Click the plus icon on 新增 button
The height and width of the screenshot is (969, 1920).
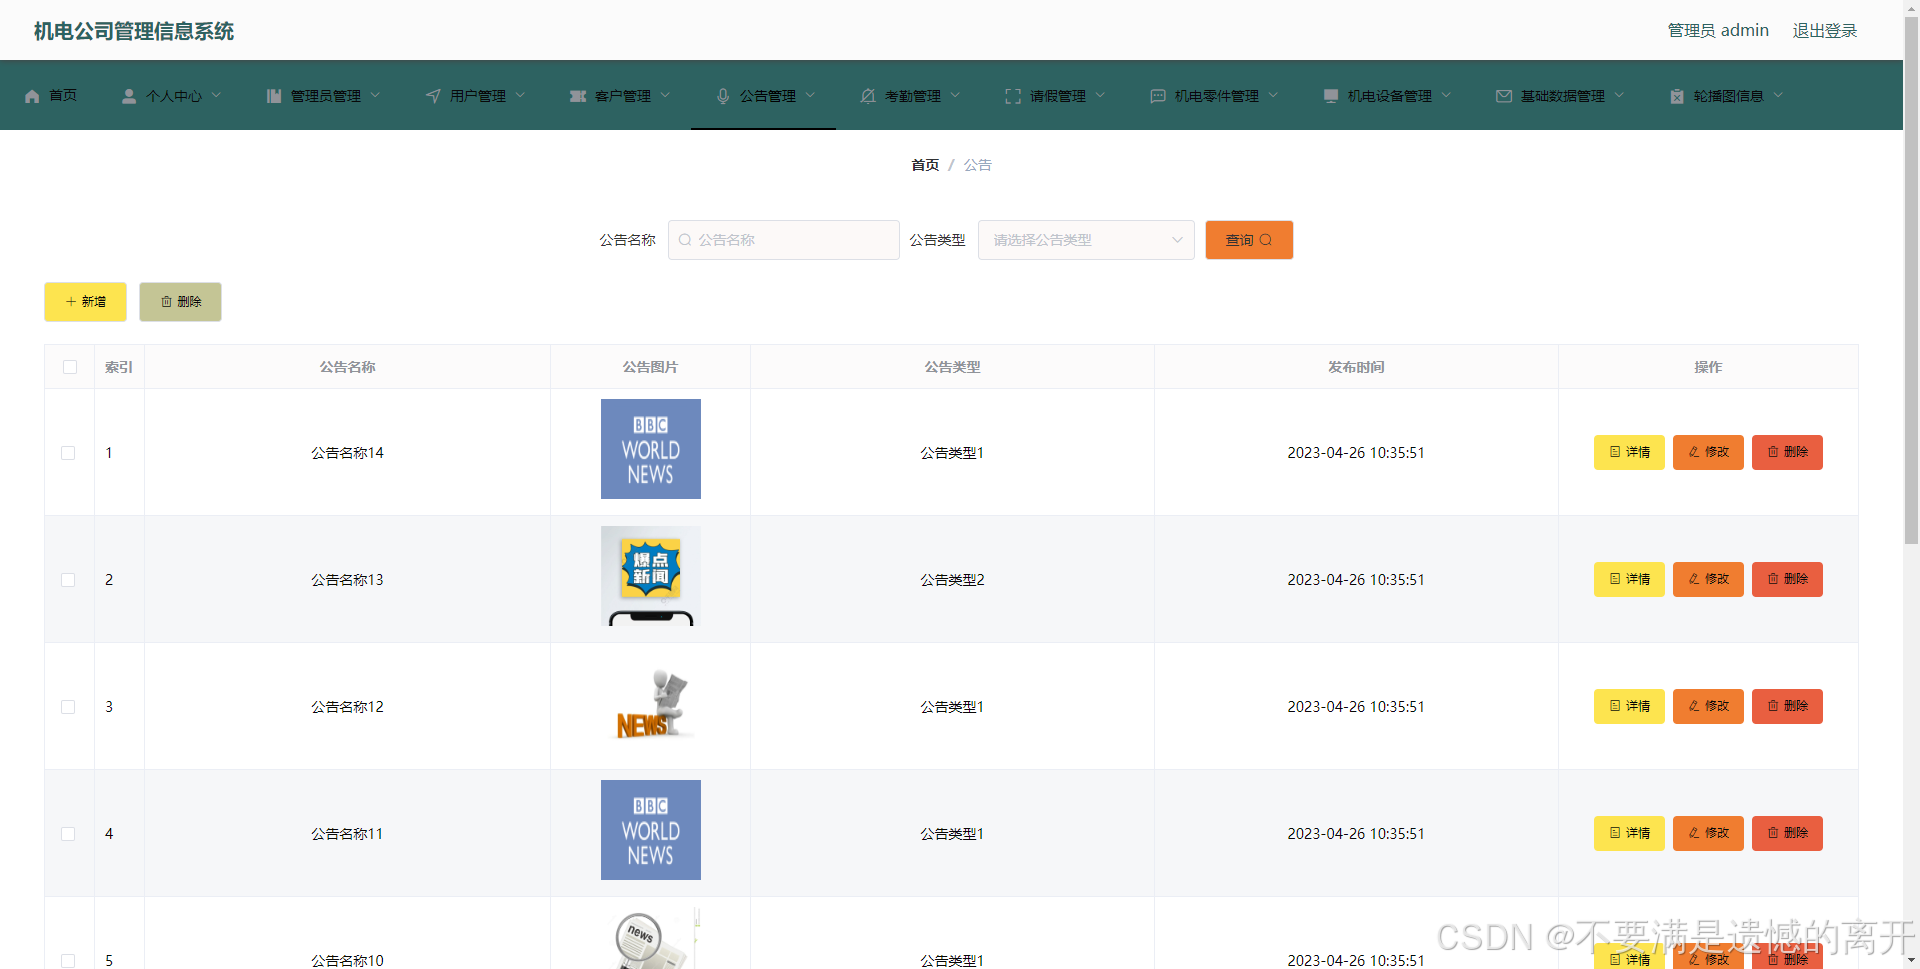click(x=71, y=302)
